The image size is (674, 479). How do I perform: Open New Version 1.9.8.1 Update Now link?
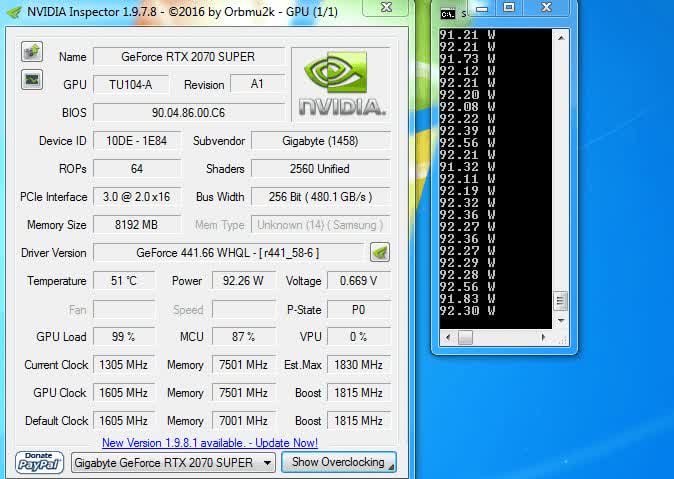pos(210,442)
